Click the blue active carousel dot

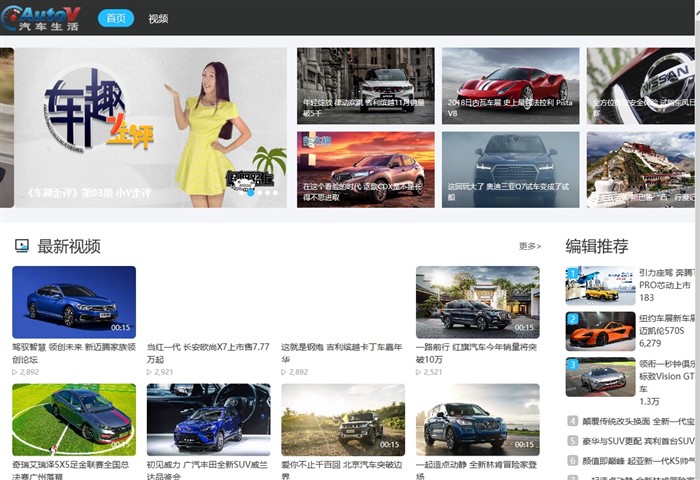pyautogui.click(x=251, y=193)
